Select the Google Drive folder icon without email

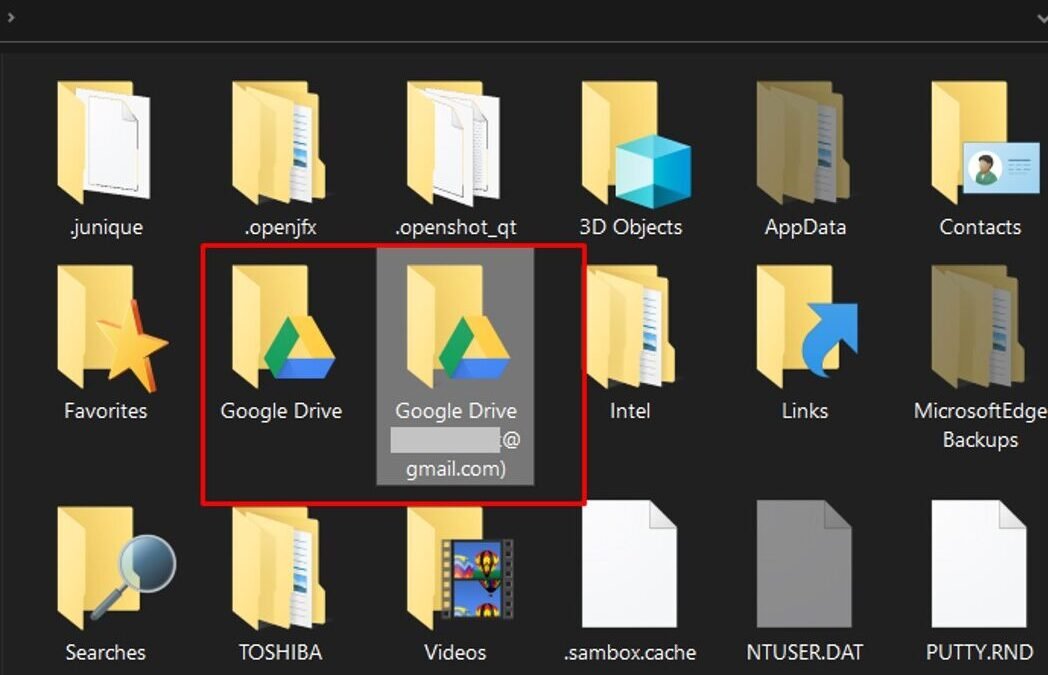(x=283, y=326)
